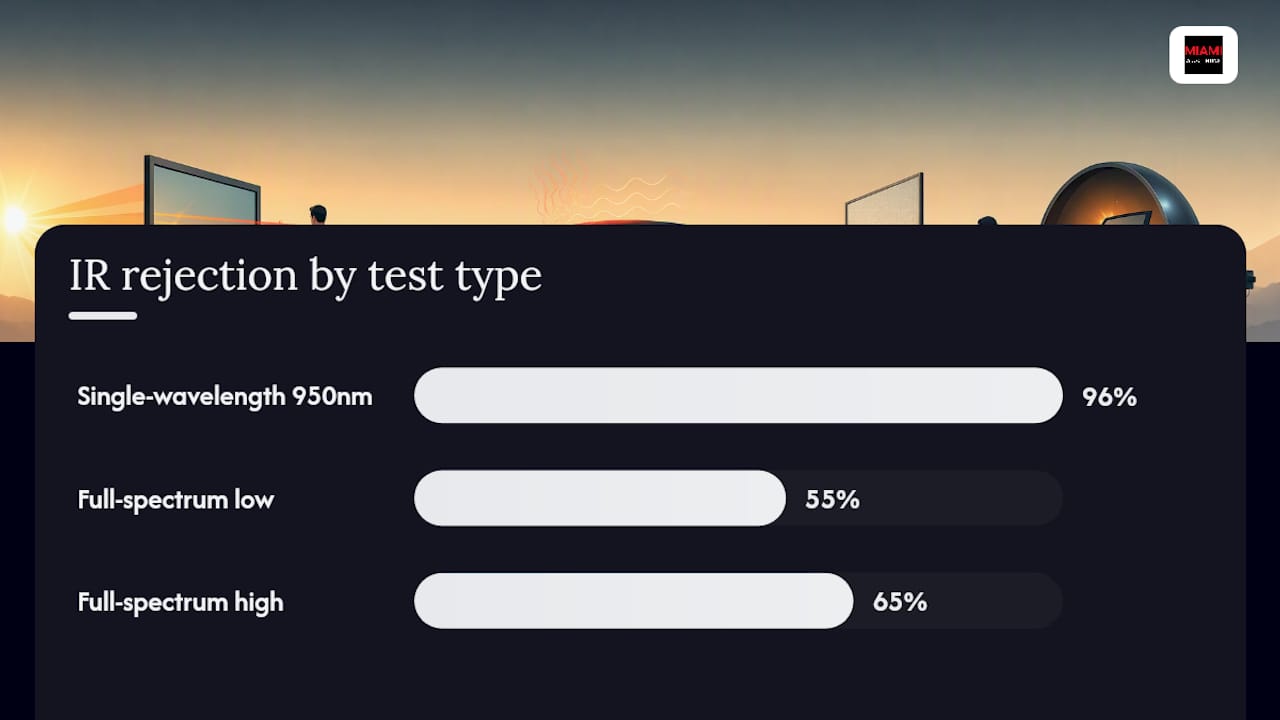The width and height of the screenshot is (1280, 720).
Task: Click the short white underline below title
Action: click(103, 316)
